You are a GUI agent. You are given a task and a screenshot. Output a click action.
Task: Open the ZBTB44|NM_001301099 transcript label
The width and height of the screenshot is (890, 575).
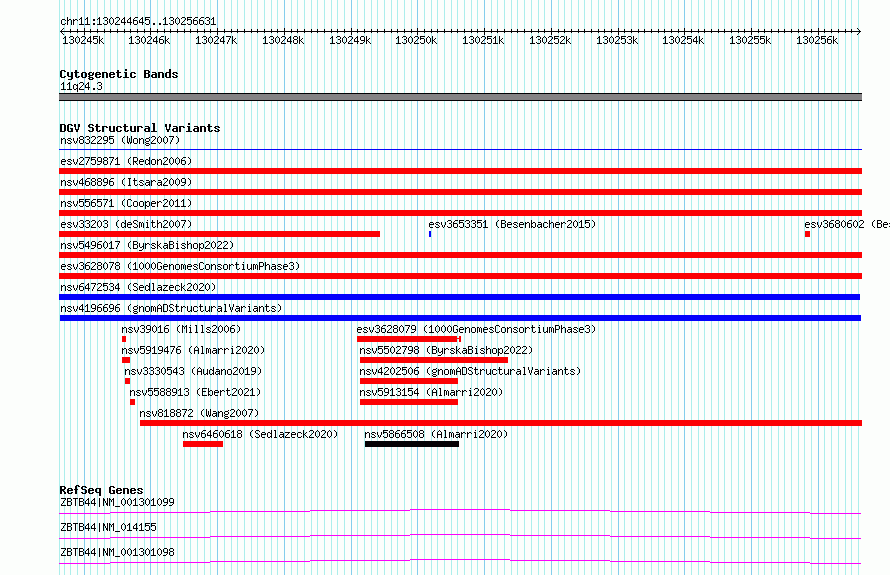[x=117, y=502]
